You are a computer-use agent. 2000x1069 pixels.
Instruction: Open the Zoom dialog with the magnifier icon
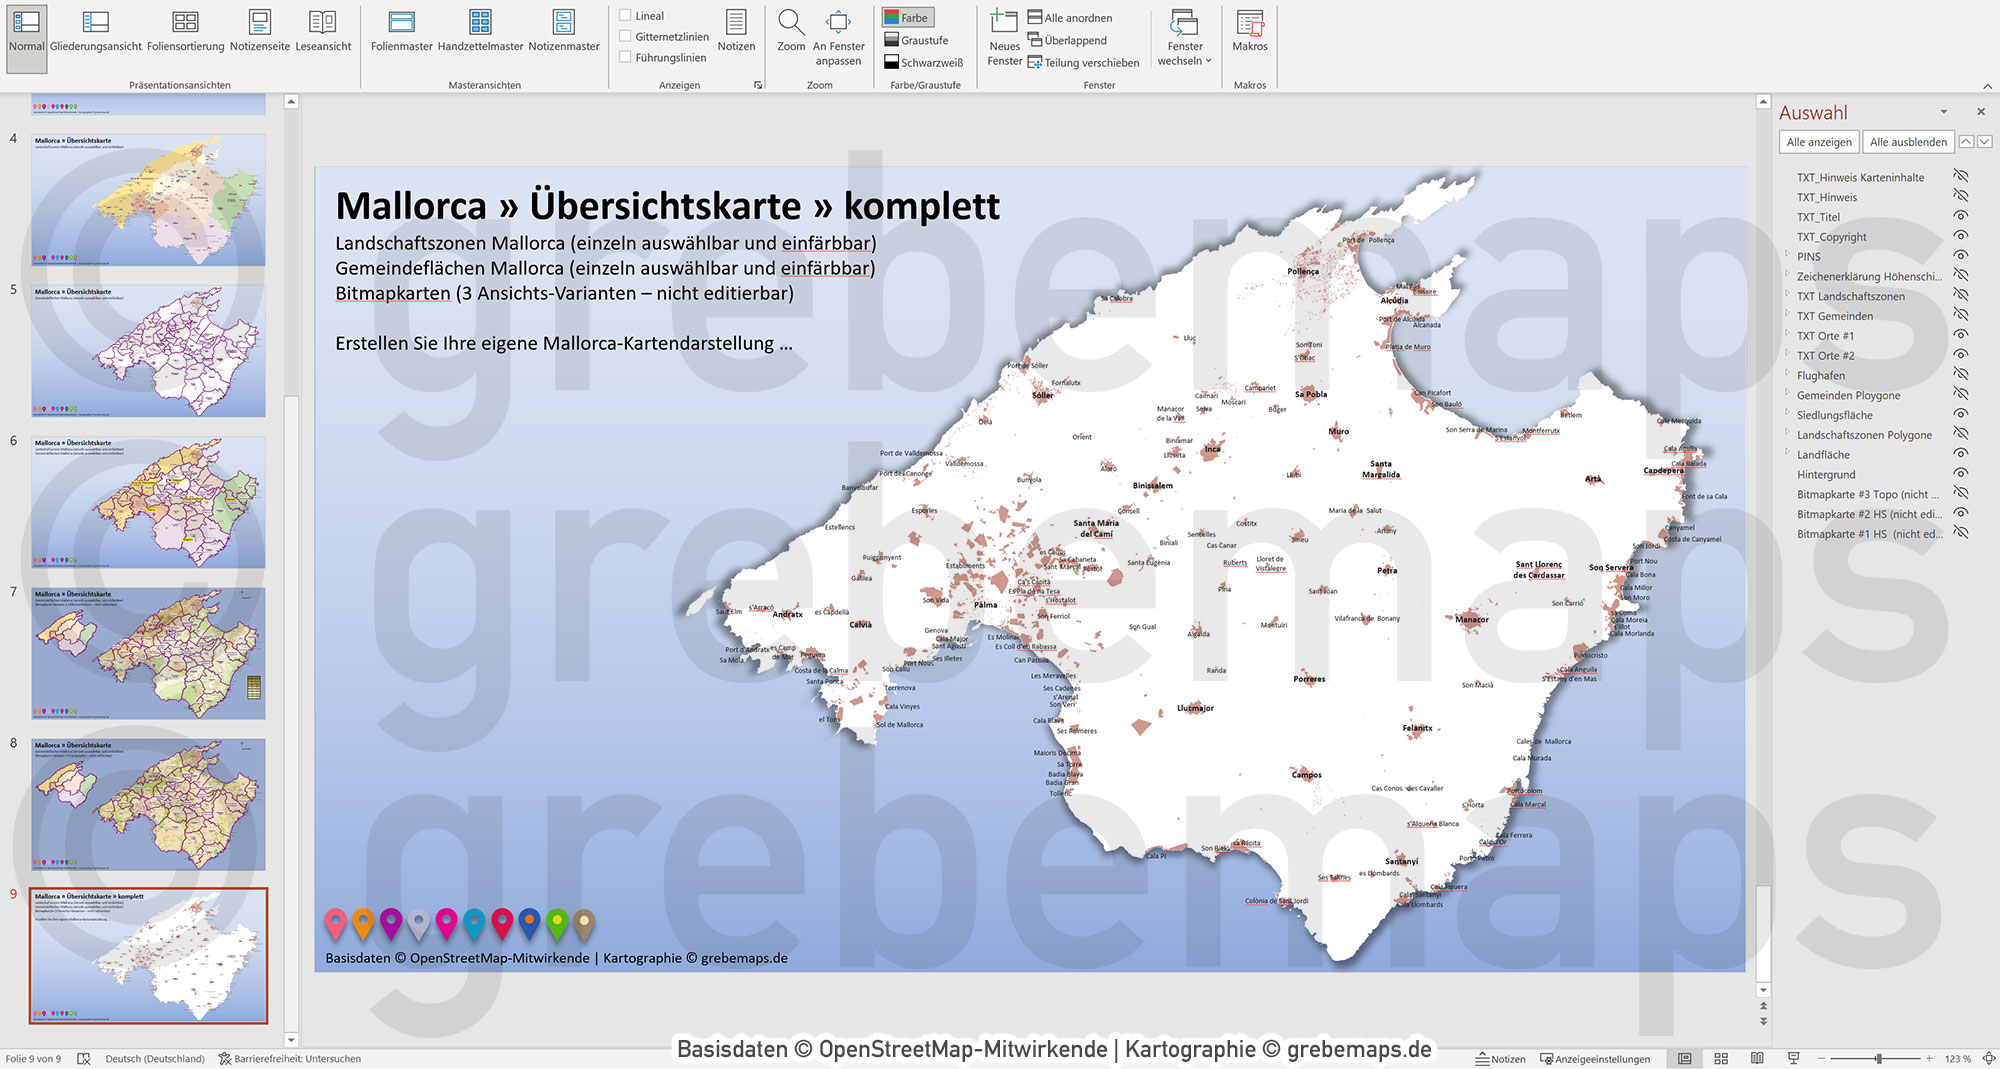click(x=791, y=30)
